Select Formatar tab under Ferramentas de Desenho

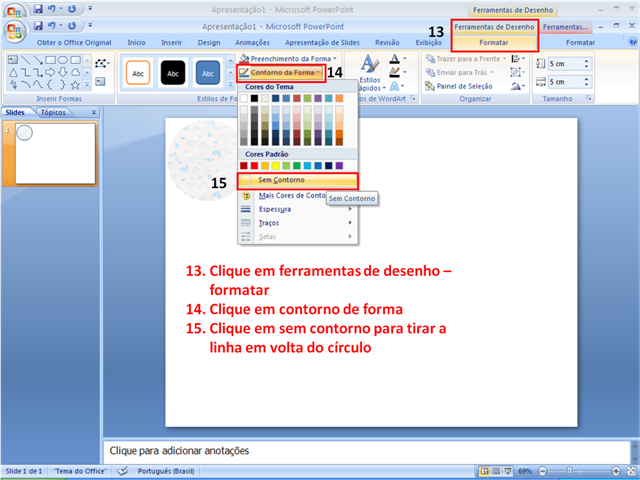pos(494,42)
